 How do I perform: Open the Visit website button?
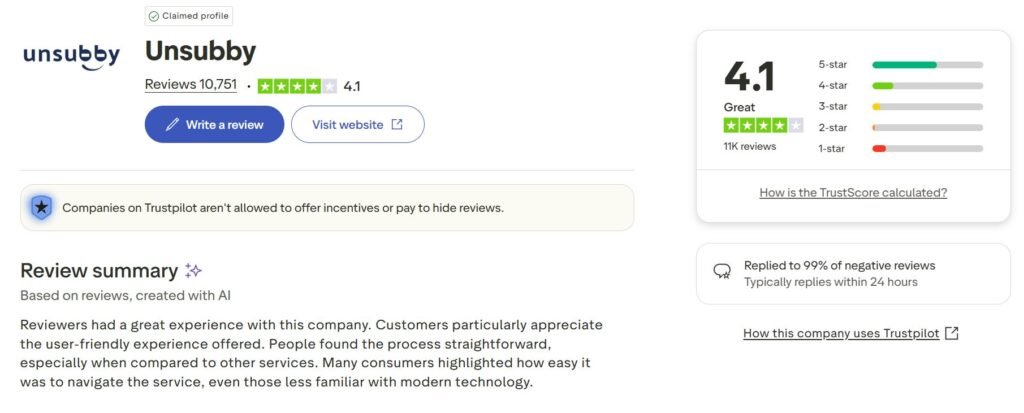(x=357, y=125)
